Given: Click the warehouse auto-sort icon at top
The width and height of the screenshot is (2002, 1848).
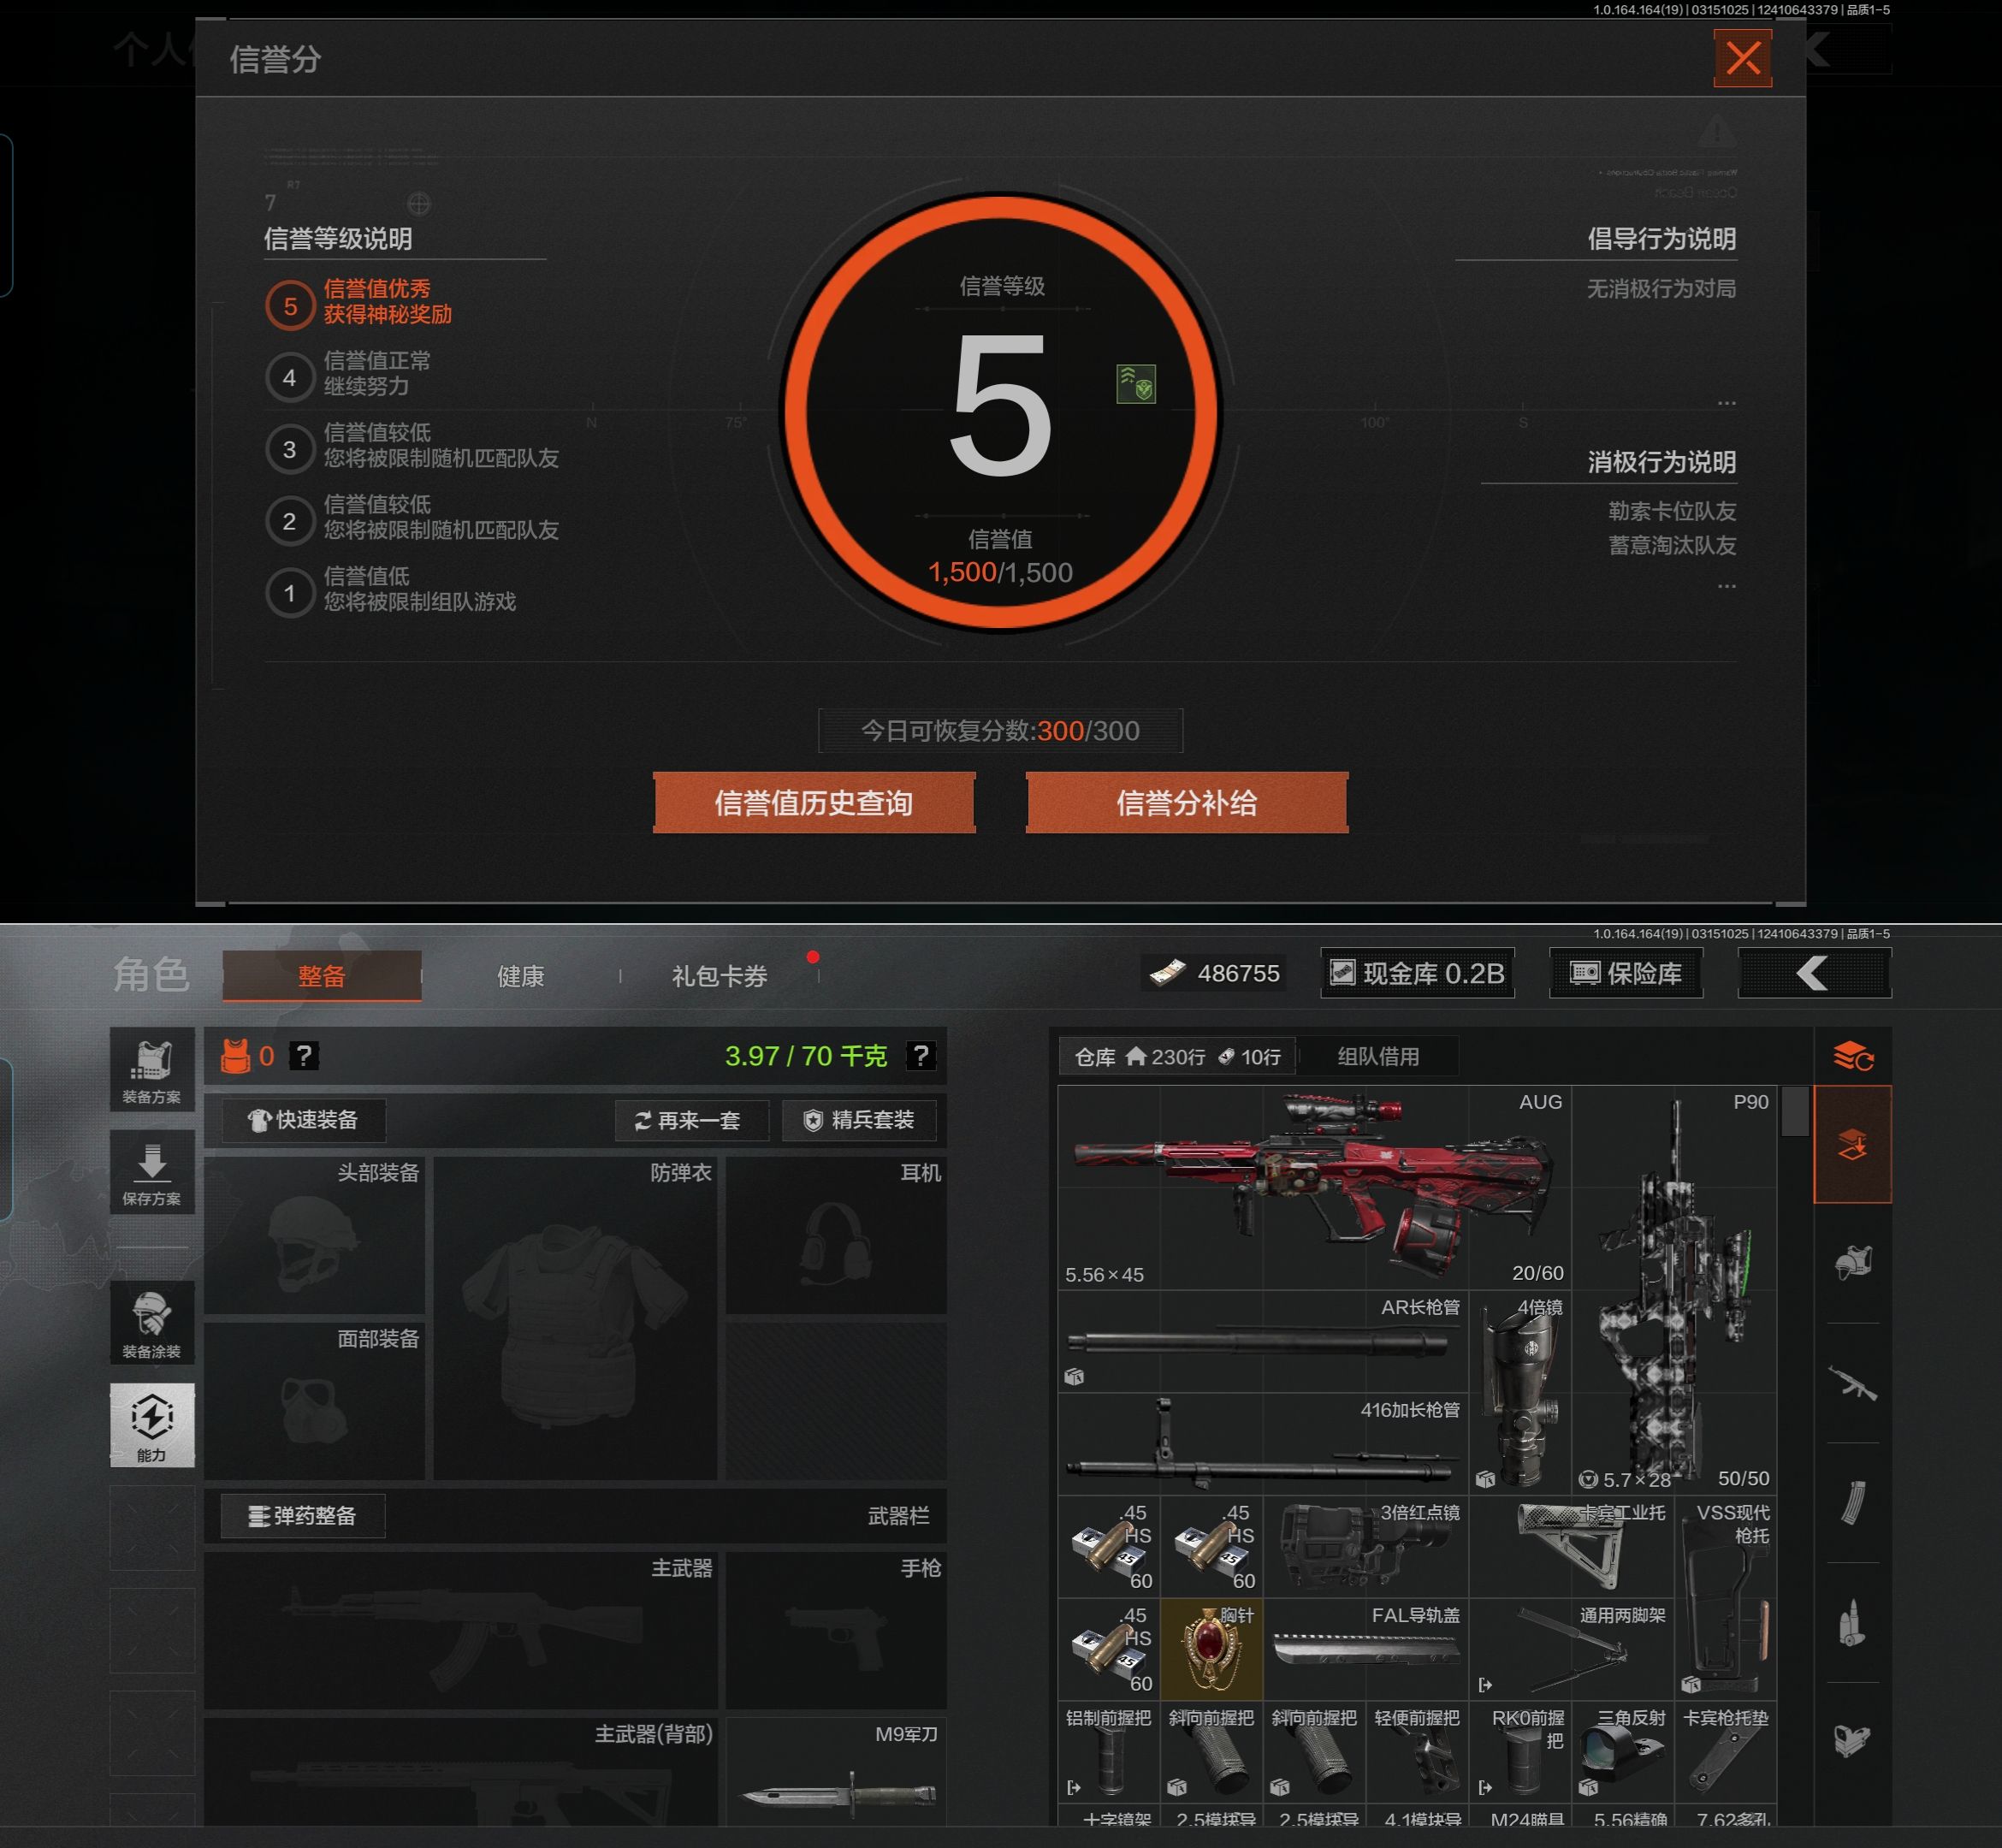Looking at the screenshot, I should click(1852, 1056).
